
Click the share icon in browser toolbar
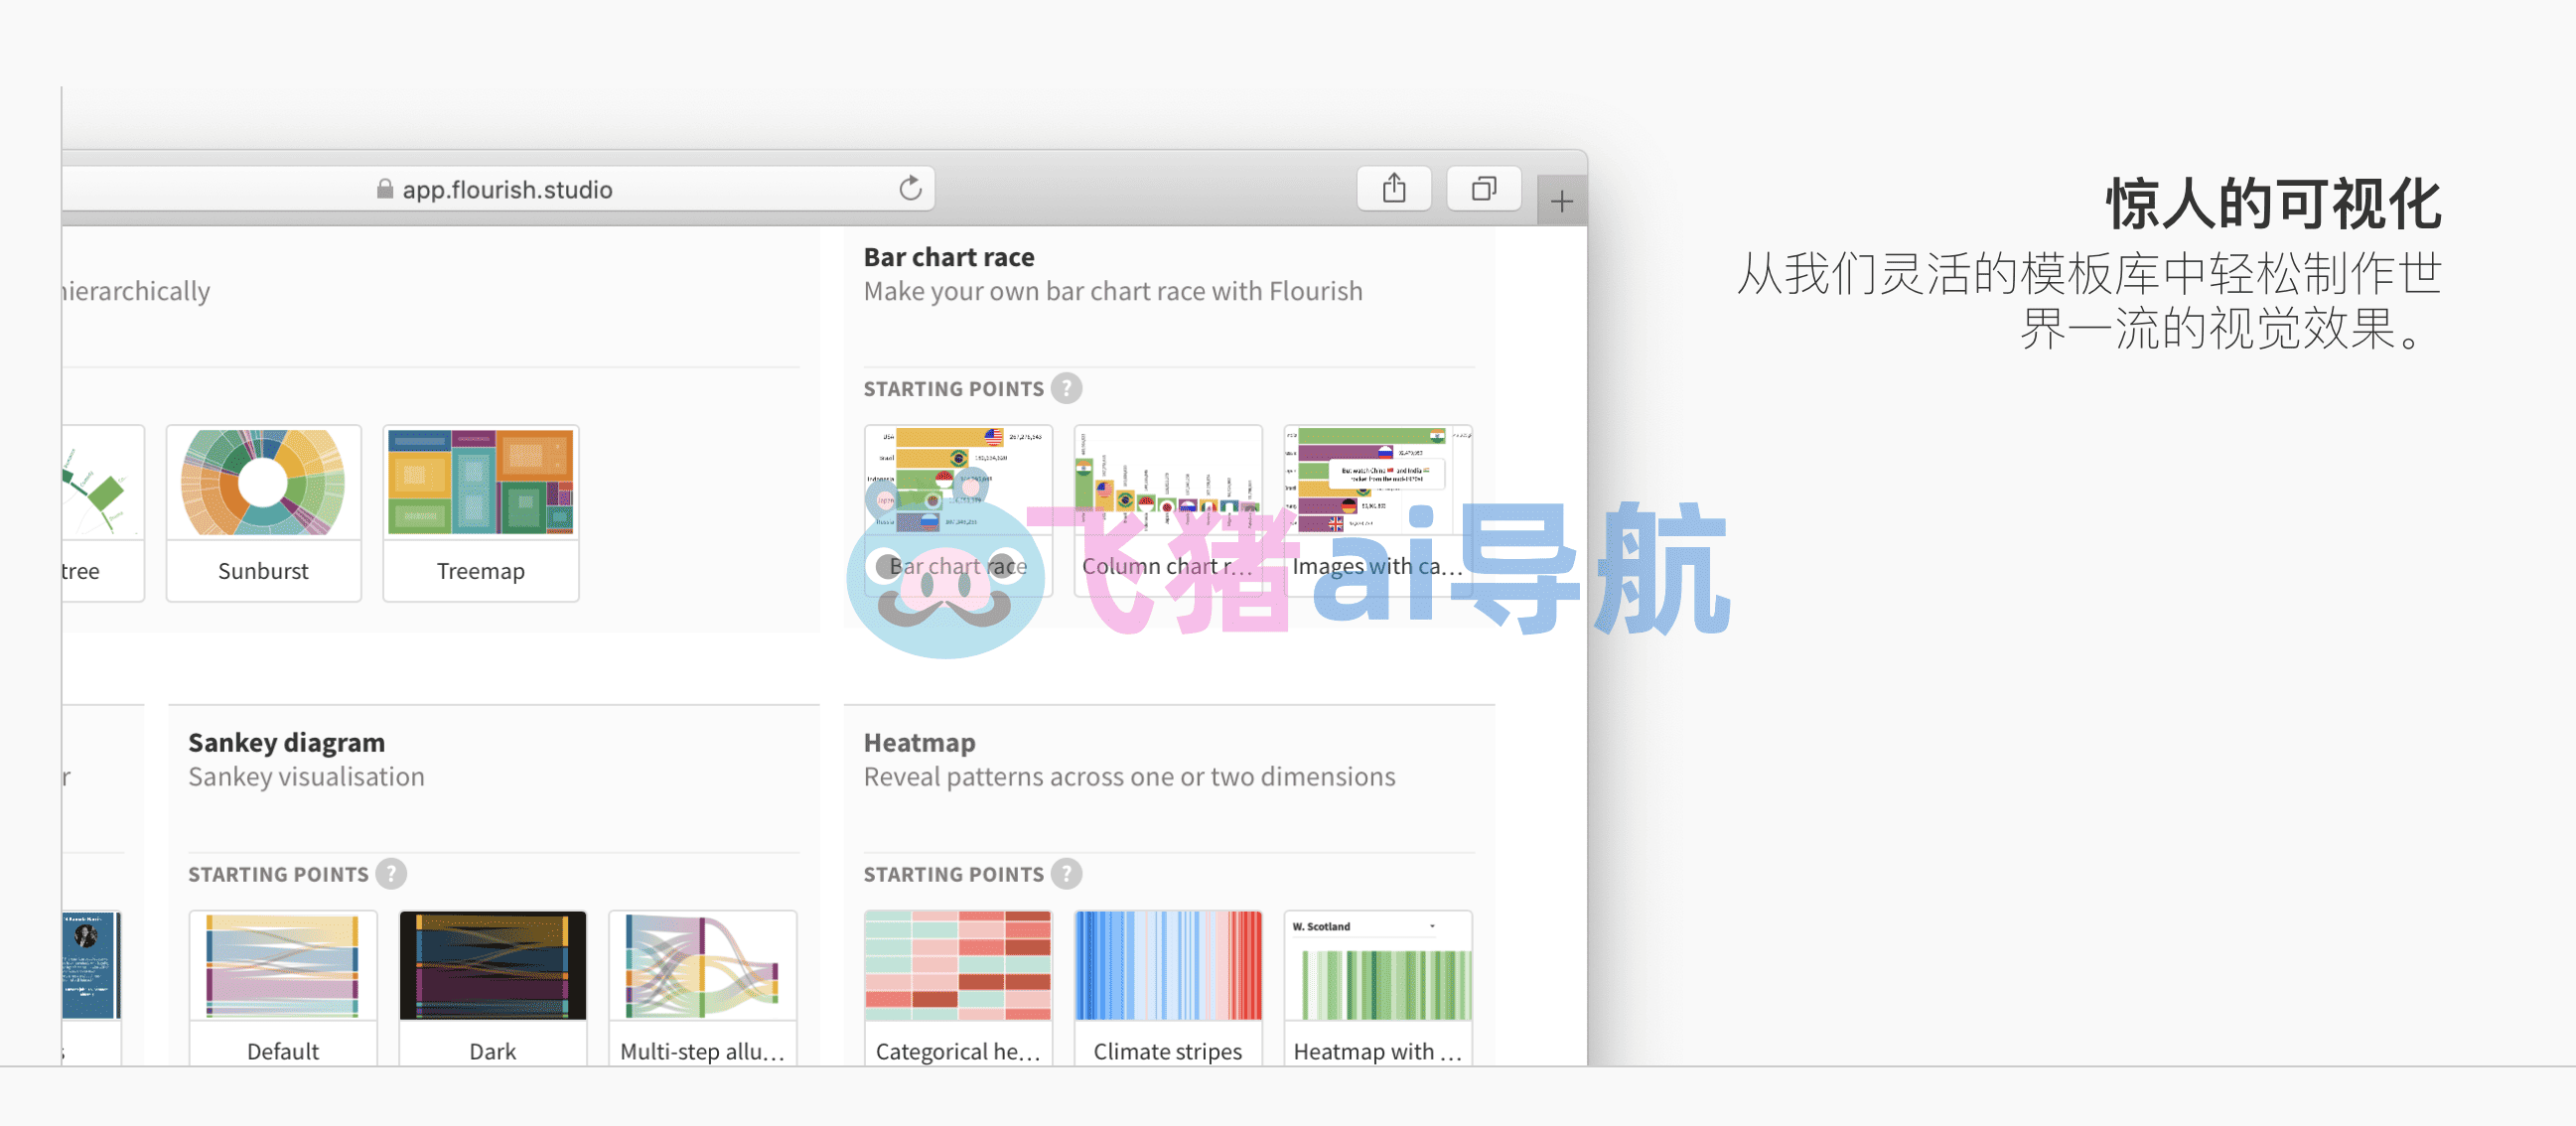(1393, 188)
